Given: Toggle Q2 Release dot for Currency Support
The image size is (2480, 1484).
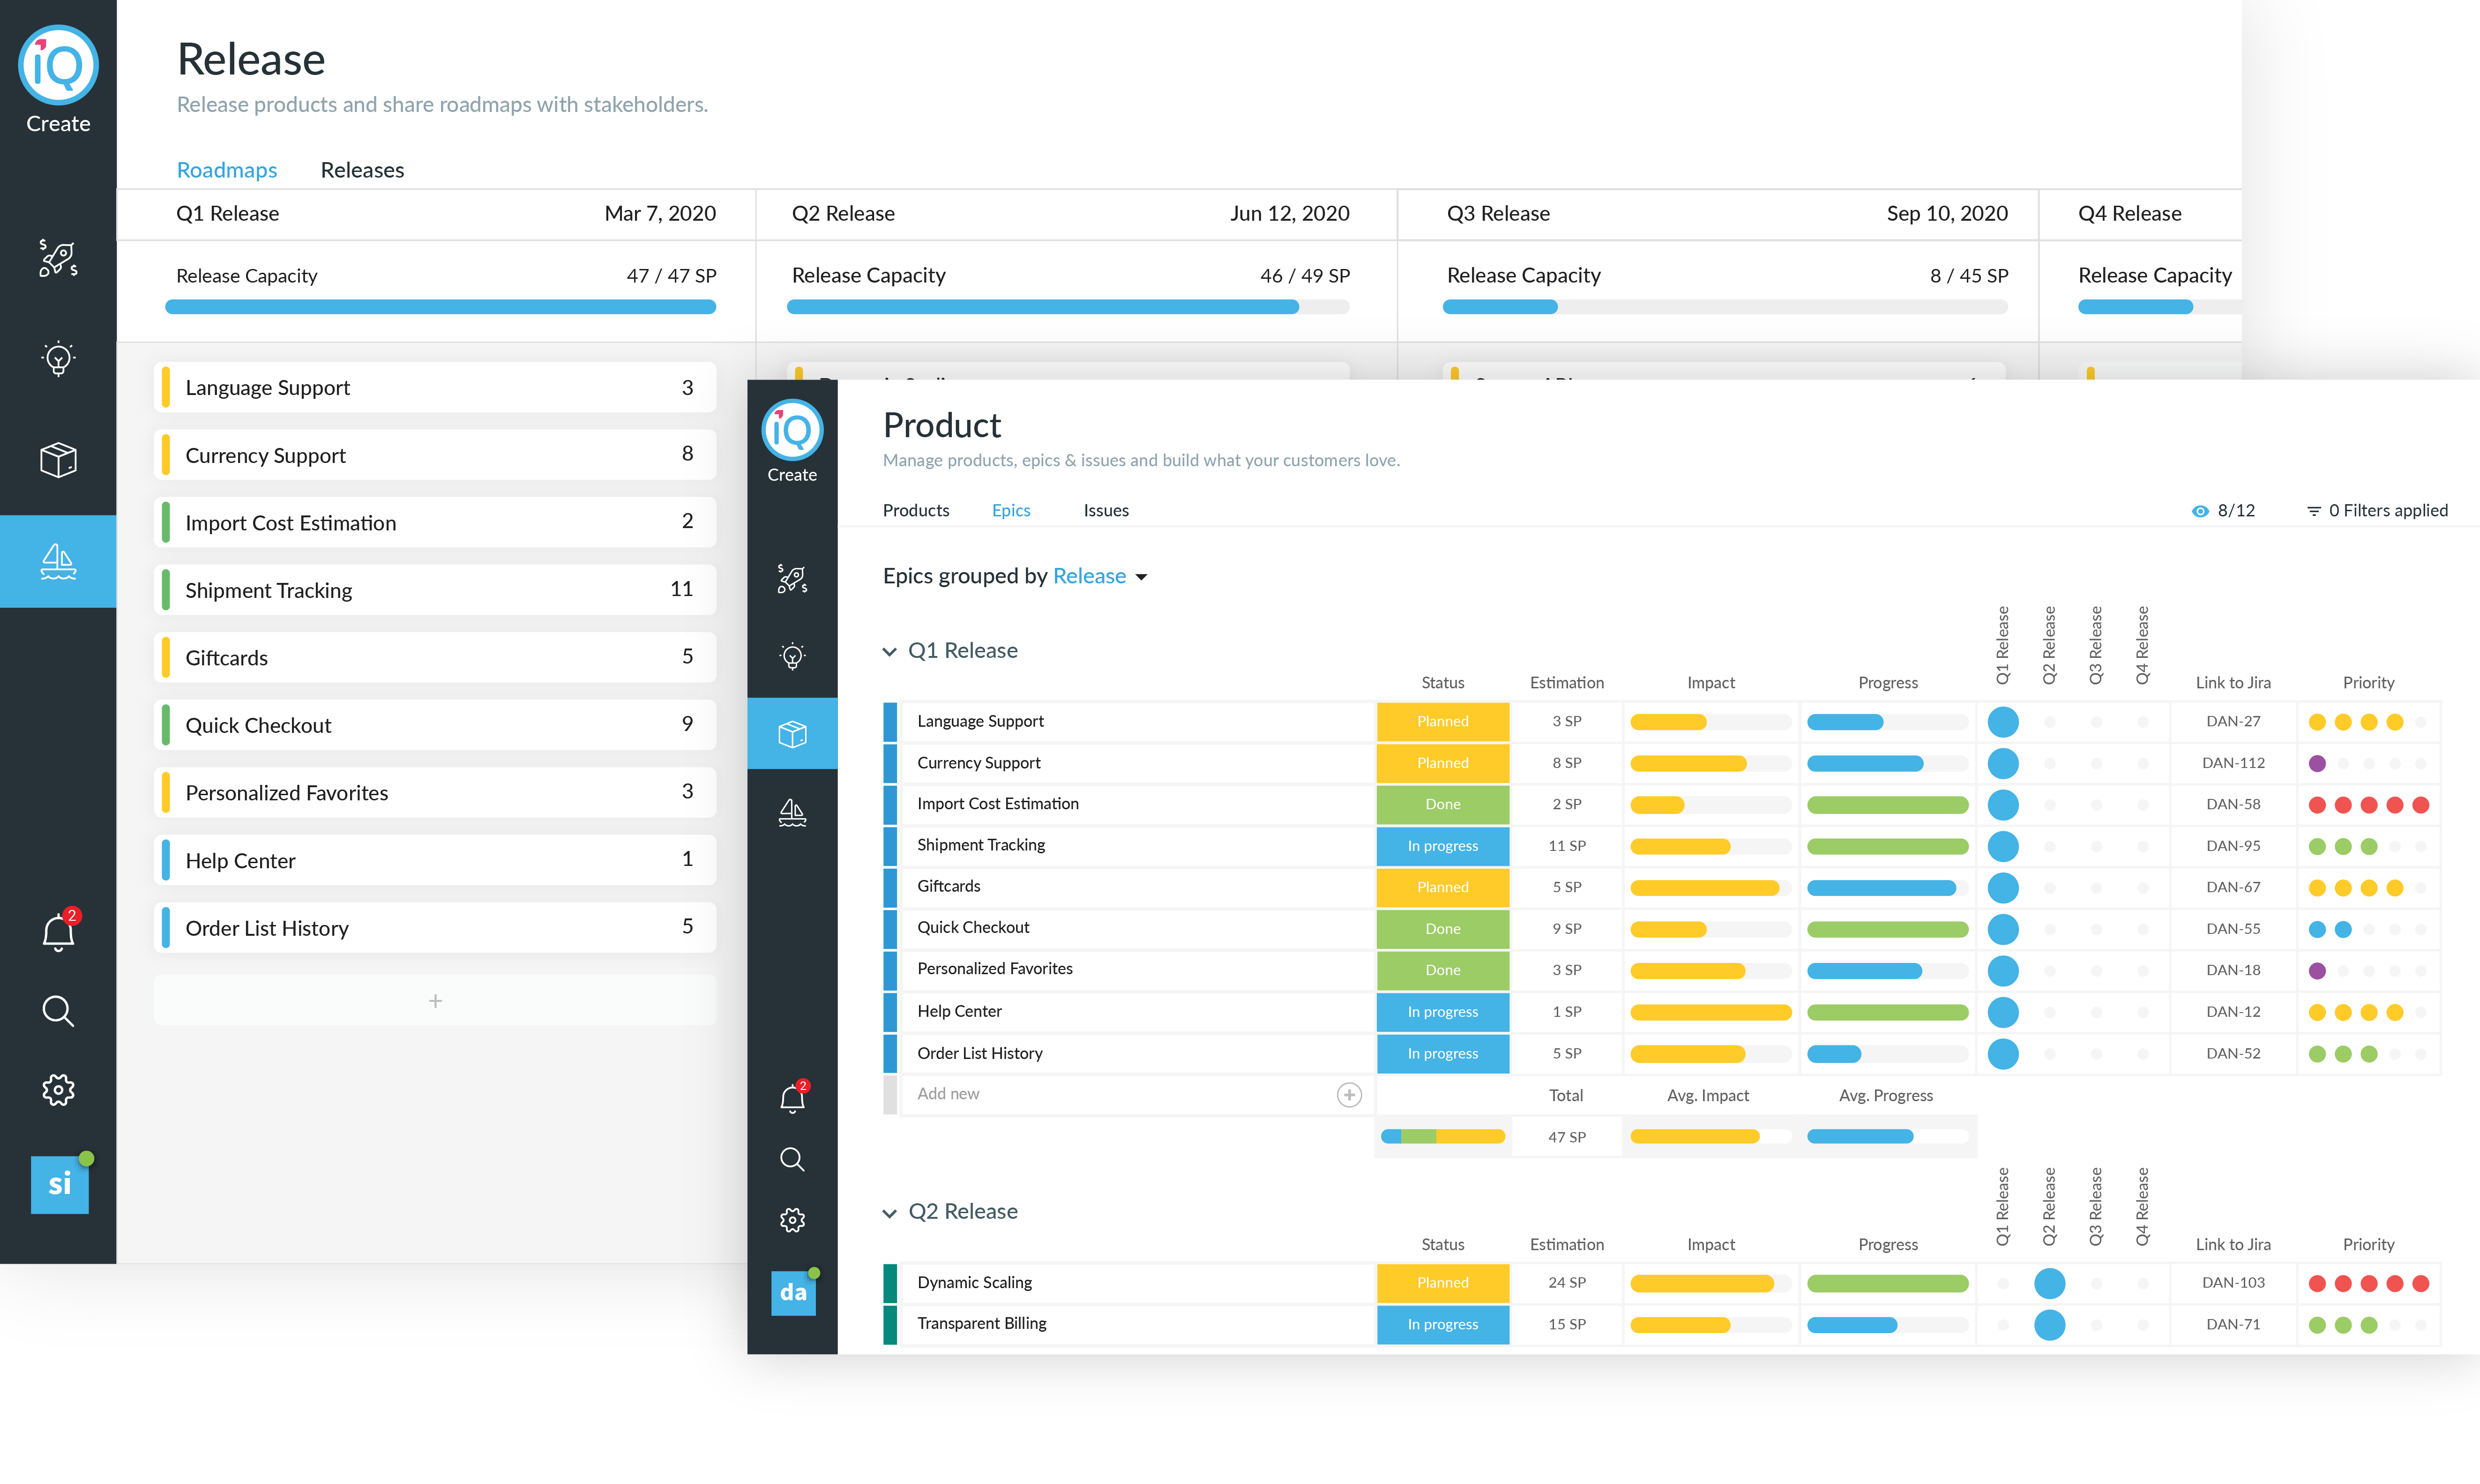Looking at the screenshot, I should pos(2050,764).
